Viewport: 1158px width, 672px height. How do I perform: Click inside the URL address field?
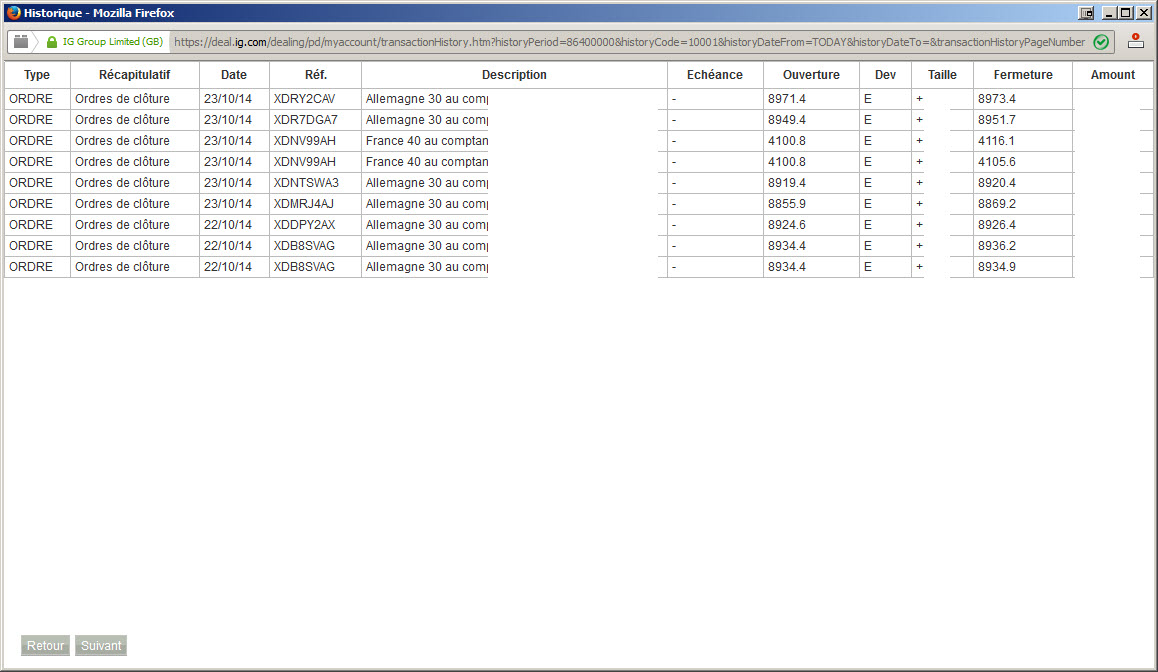629,42
